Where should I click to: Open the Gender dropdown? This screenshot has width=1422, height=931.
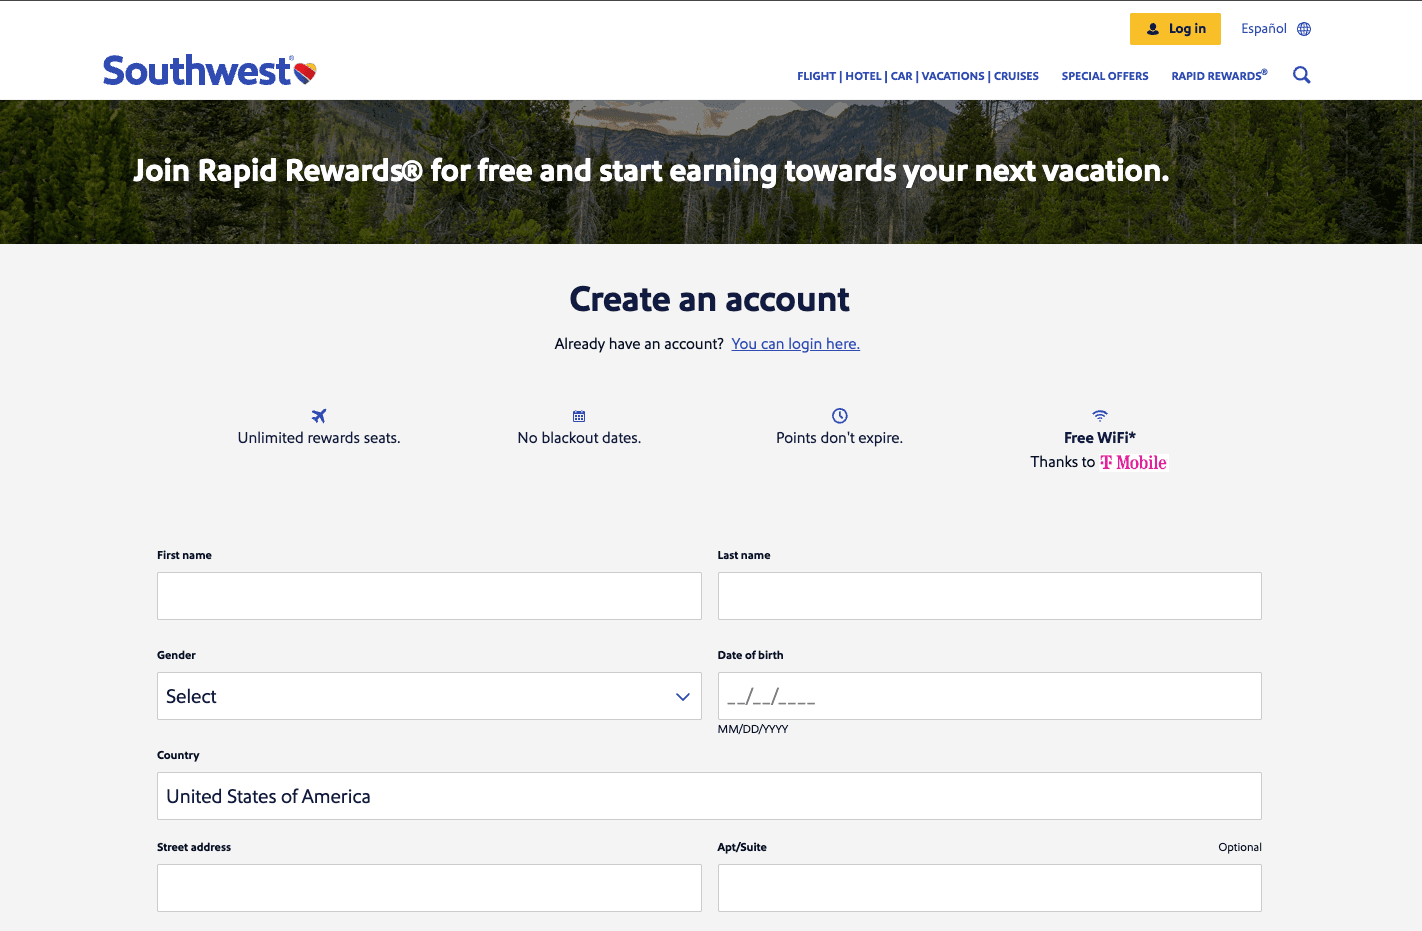429,696
